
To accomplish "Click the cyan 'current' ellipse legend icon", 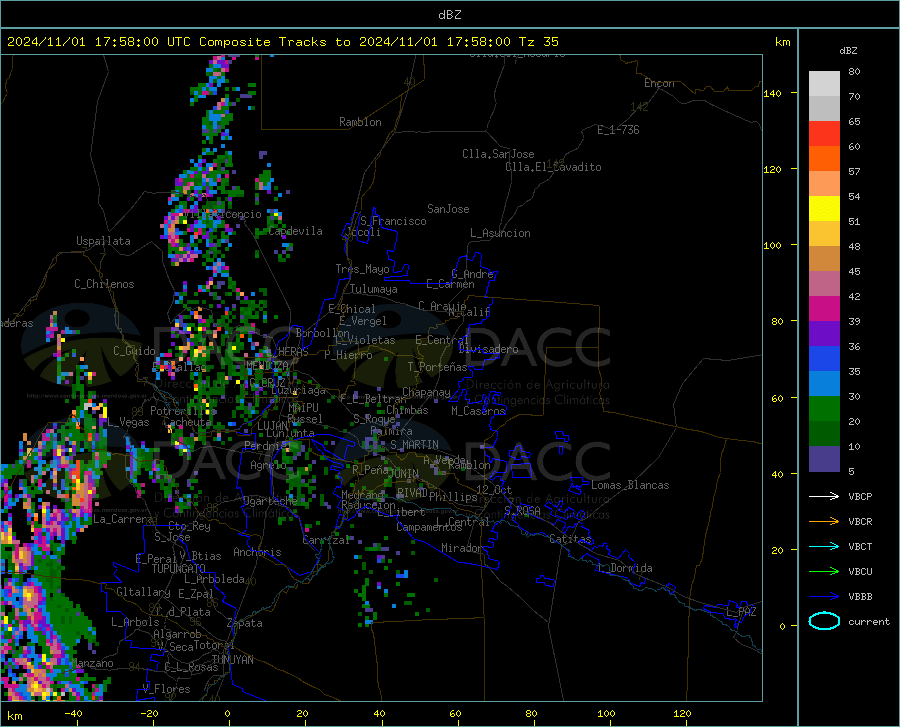I will 824,621.
